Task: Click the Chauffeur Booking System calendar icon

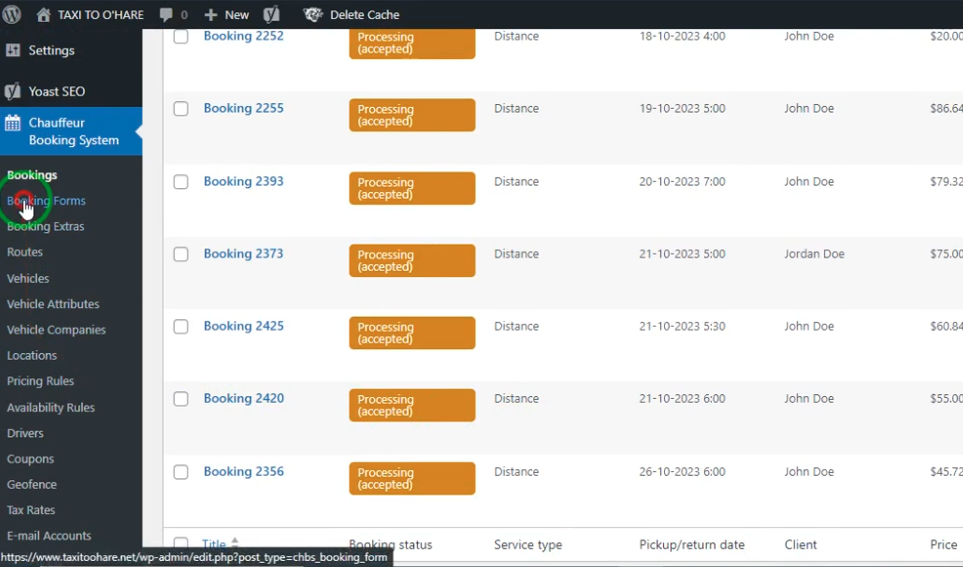Action: 13,124
